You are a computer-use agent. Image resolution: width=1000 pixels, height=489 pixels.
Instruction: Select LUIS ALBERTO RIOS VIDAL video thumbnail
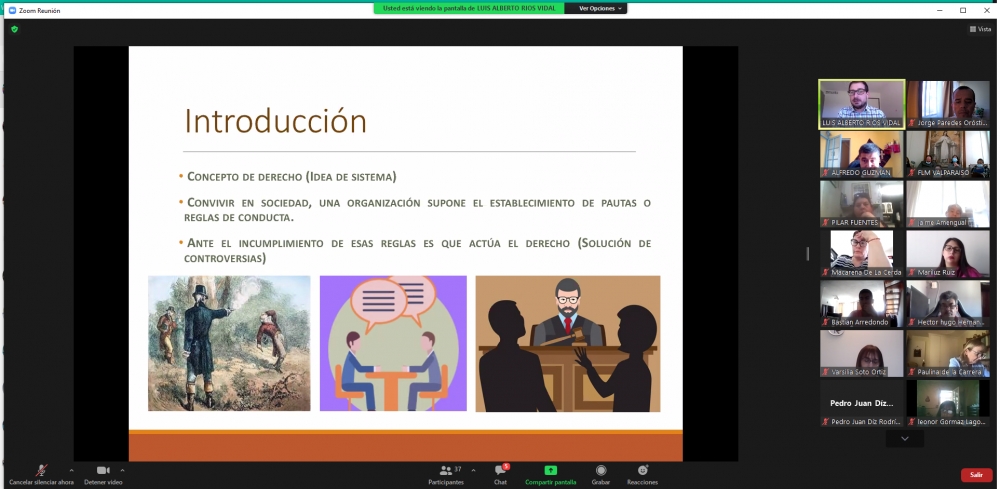[x=861, y=103]
